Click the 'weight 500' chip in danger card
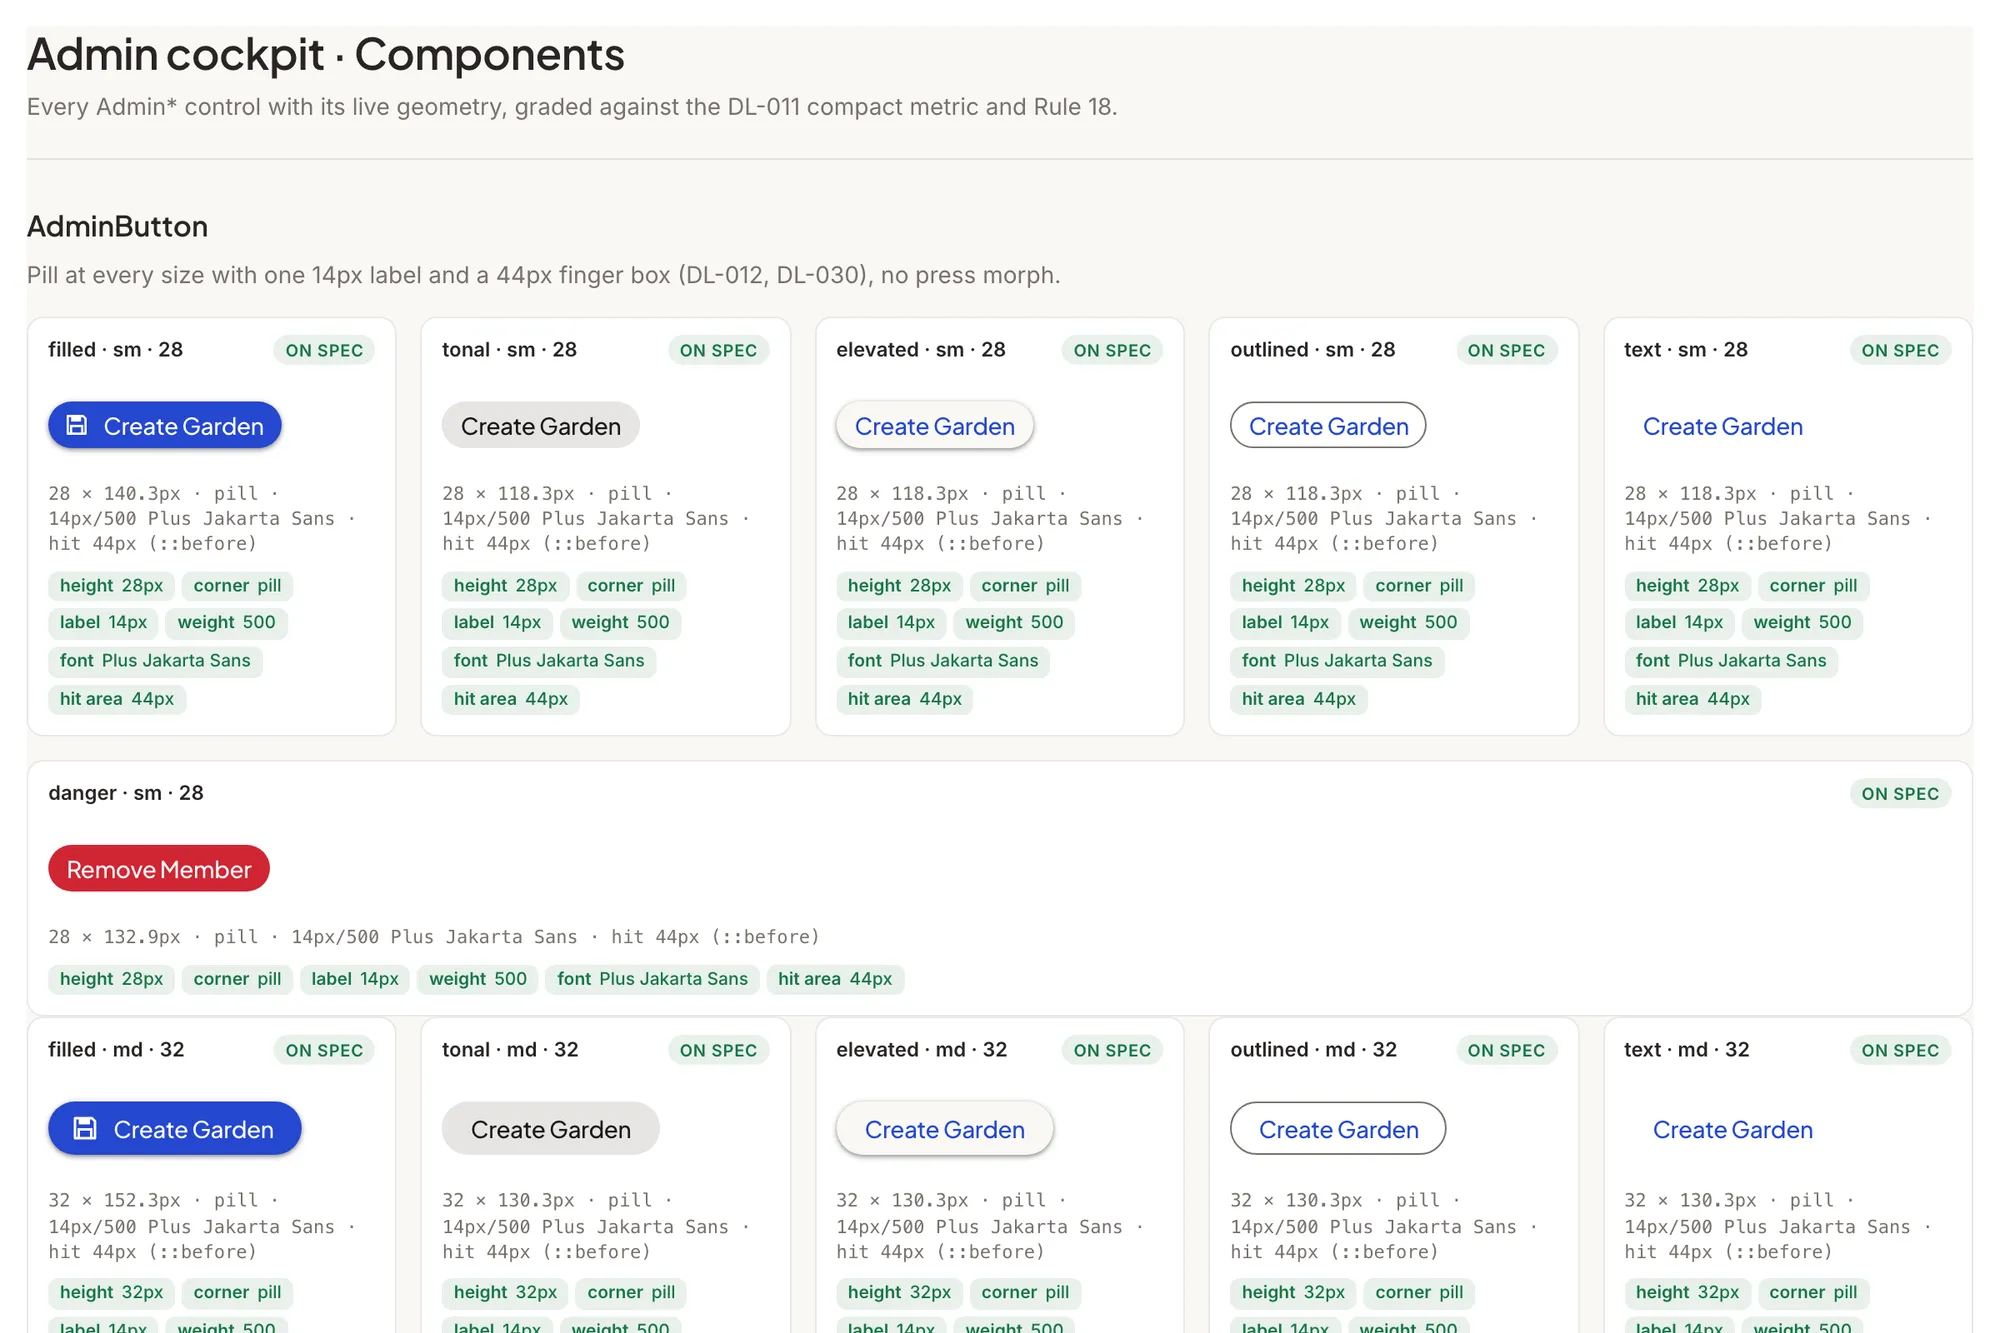The image size is (2000, 1333). click(478, 979)
